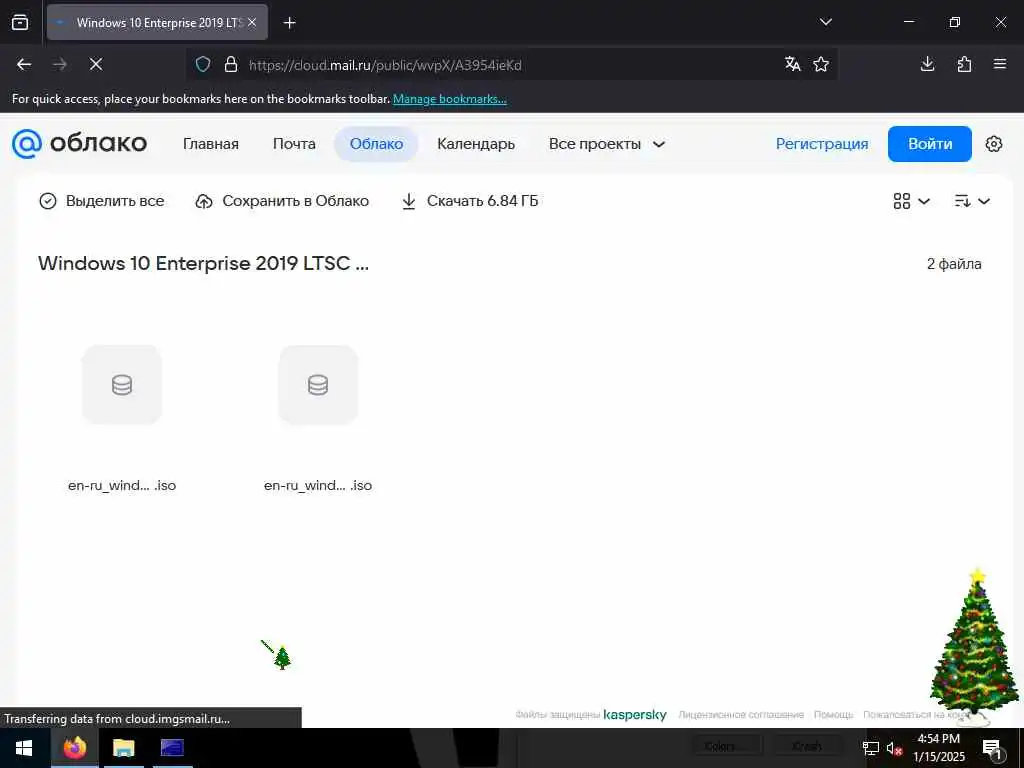Click Сохранить в Облако
The height and width of the screenshot is (768, 1024).
coord(282,200)
